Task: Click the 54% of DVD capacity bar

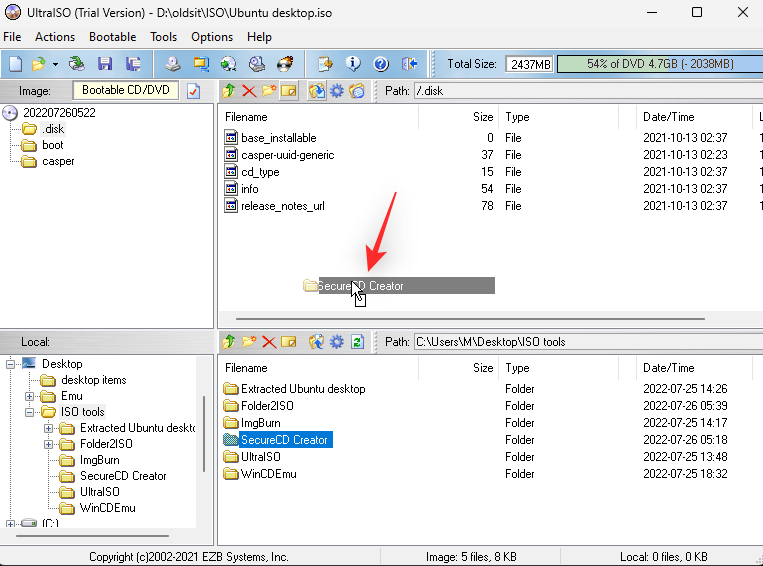Action: point(660,64)
